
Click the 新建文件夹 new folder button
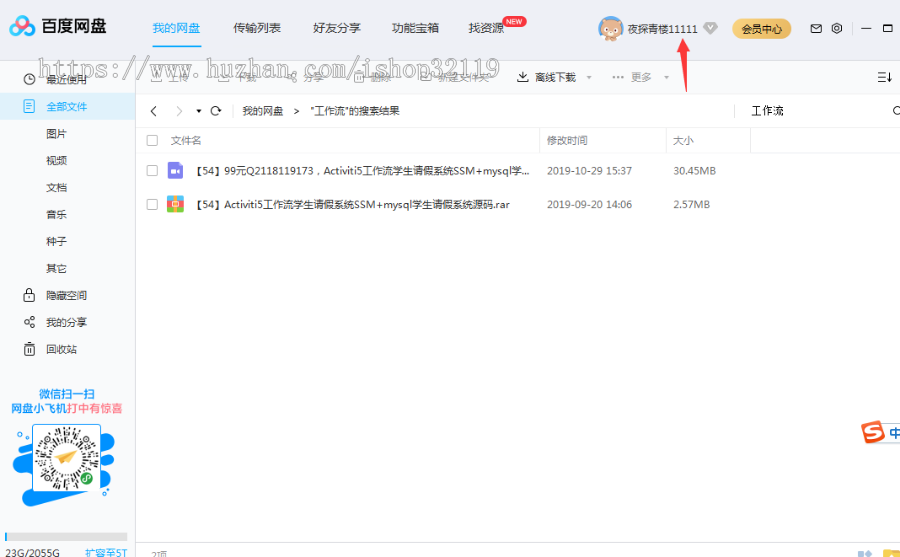(455, 77)
